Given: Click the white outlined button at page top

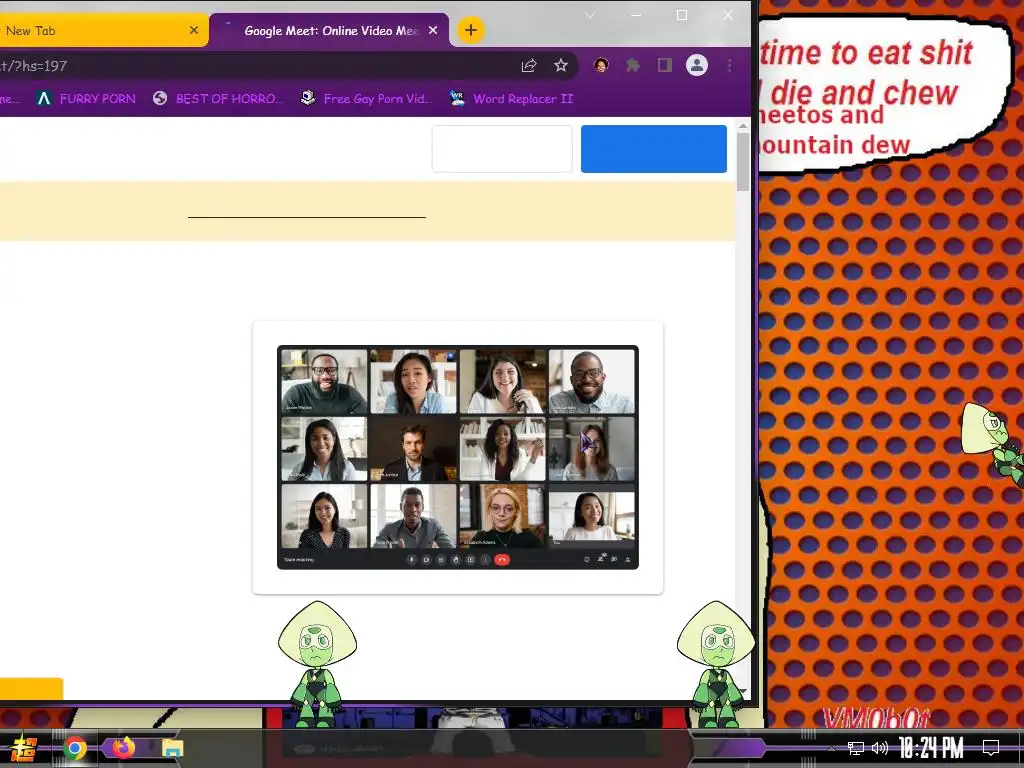Looking at the screenshot, I should click(502, 149).
